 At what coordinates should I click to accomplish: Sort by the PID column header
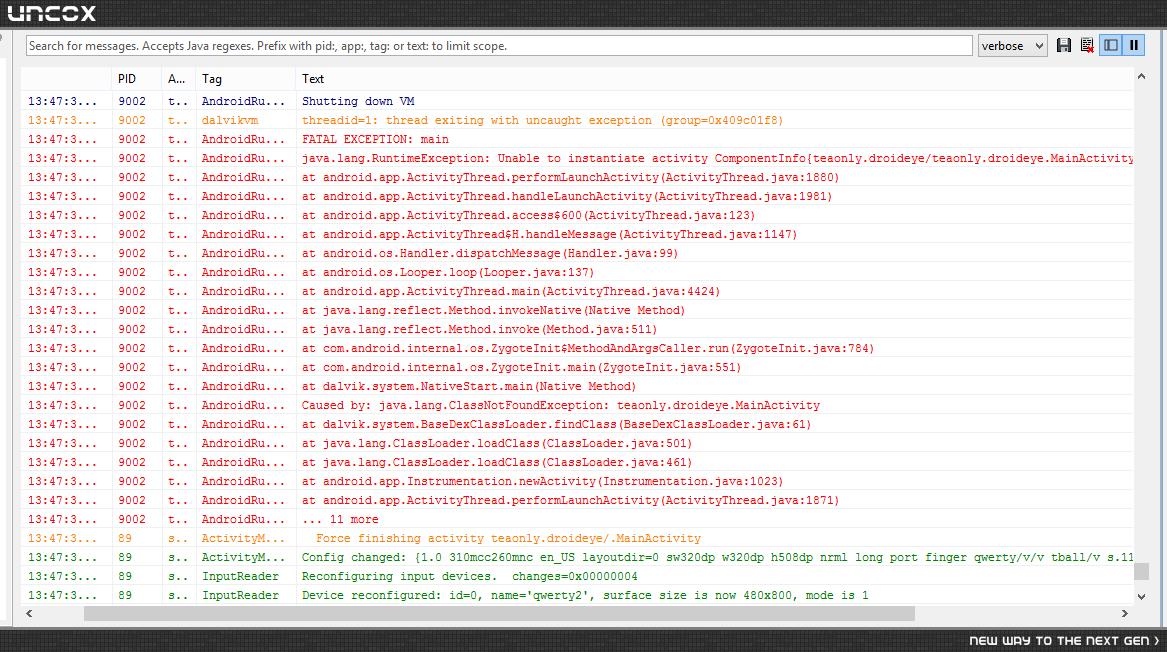coord(136,79)
